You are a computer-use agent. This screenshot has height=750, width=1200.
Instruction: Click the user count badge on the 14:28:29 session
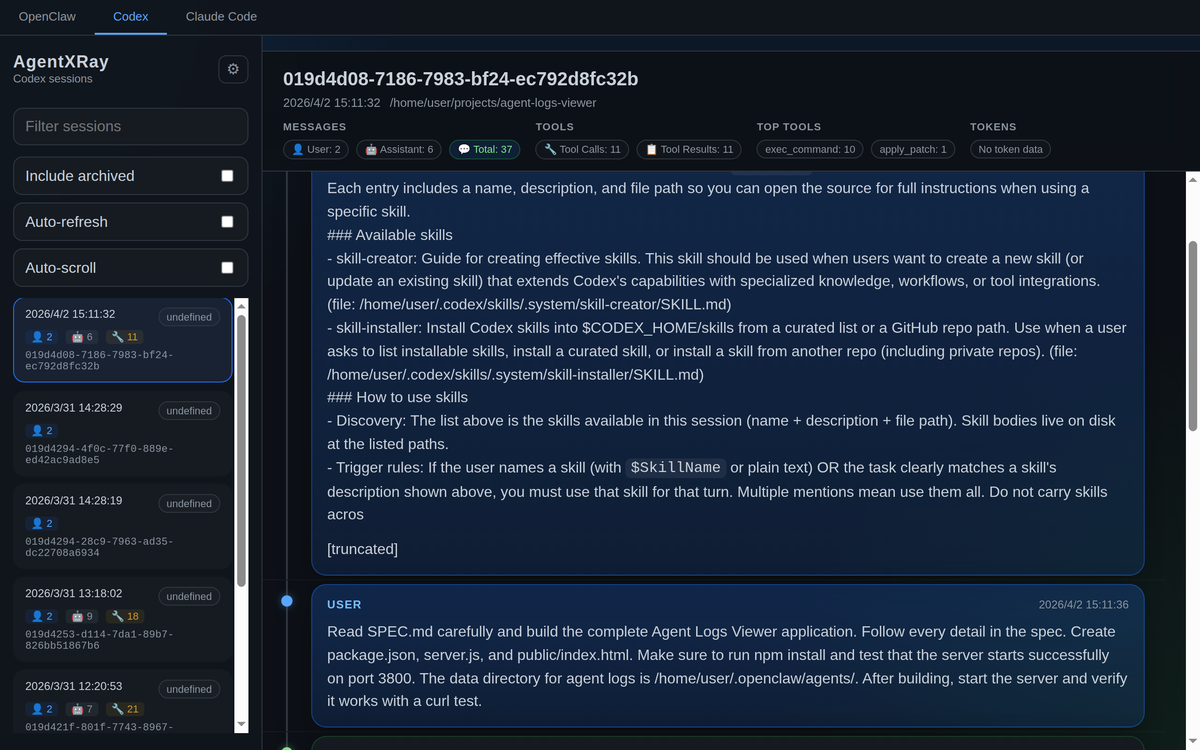click(x=42, y=430)
